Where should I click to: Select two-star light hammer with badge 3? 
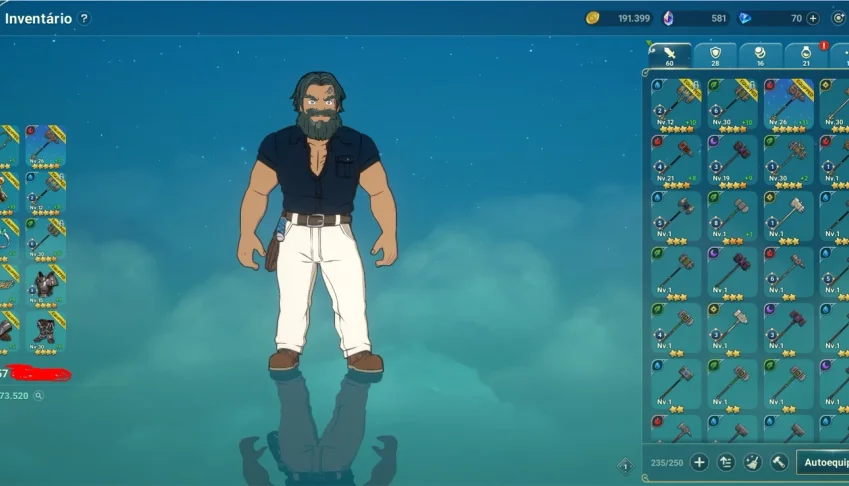coord(732,329)
